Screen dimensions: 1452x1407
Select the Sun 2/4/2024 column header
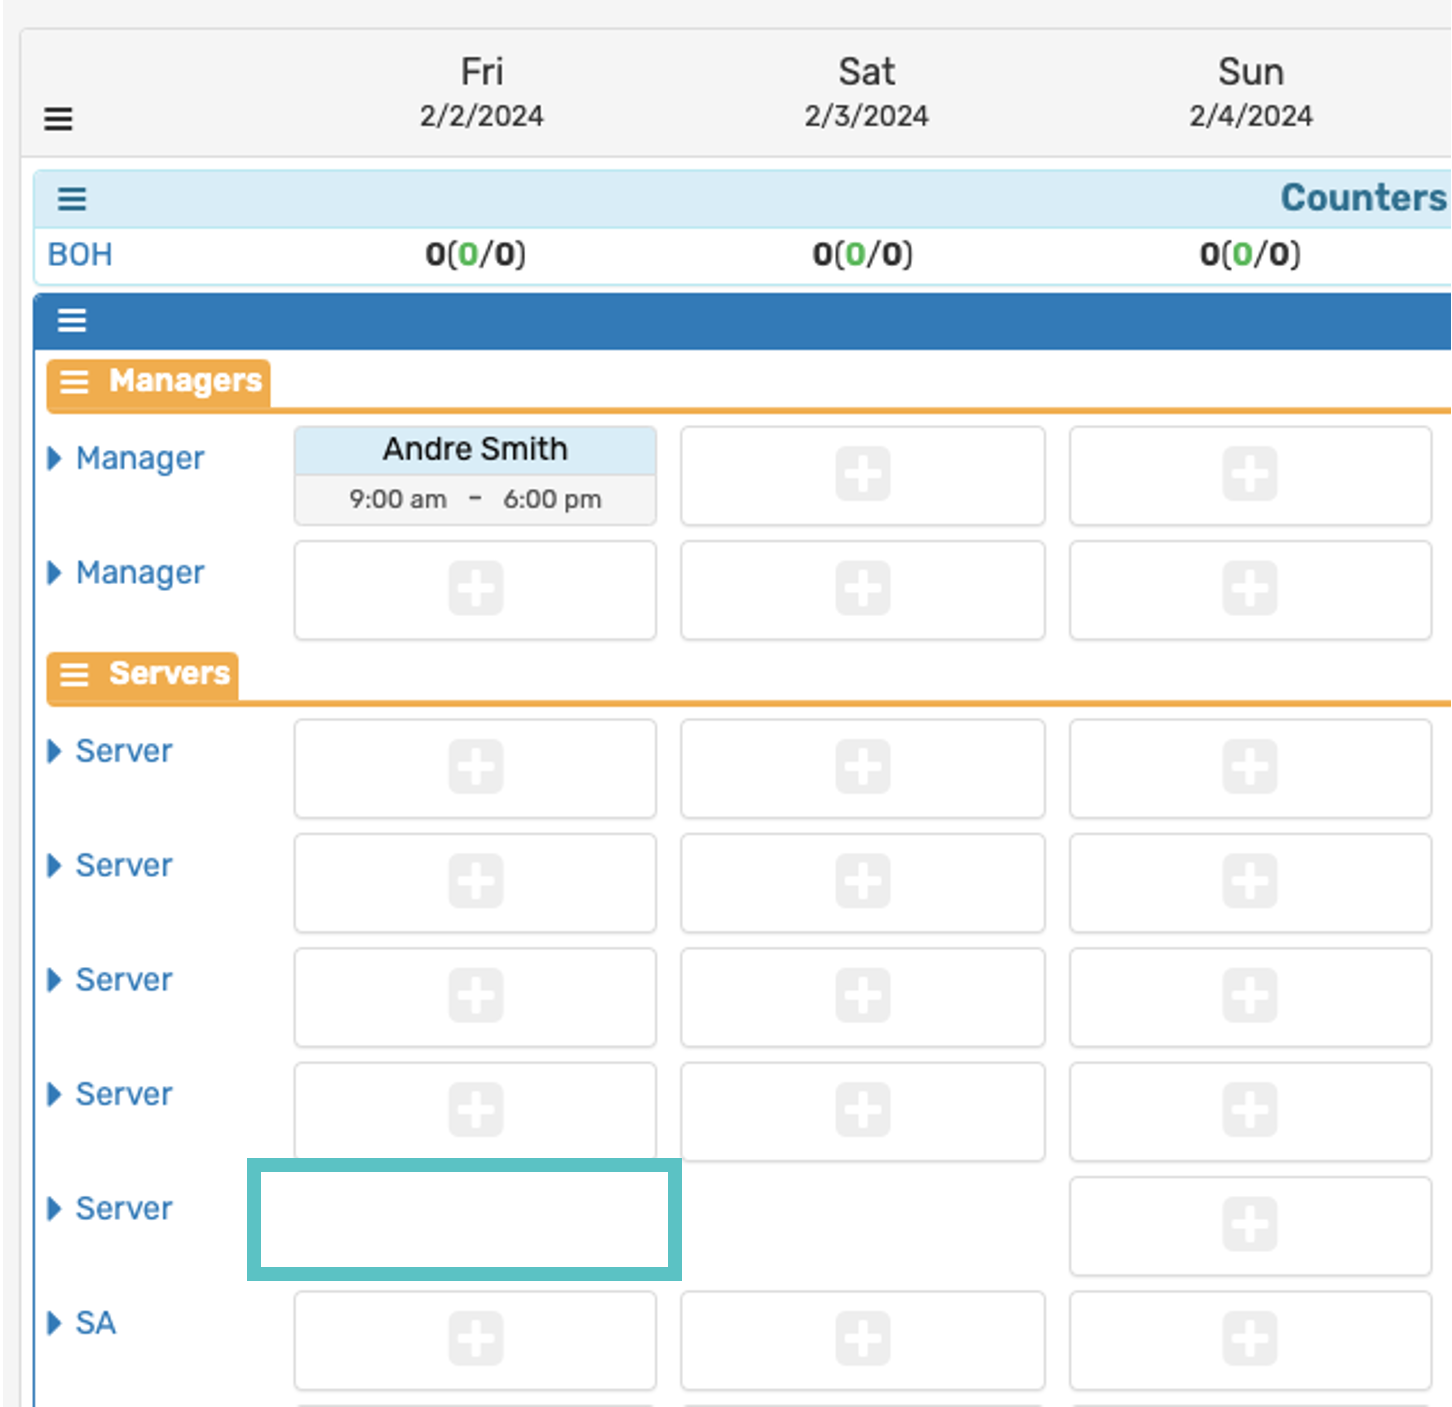[1250, 92]
